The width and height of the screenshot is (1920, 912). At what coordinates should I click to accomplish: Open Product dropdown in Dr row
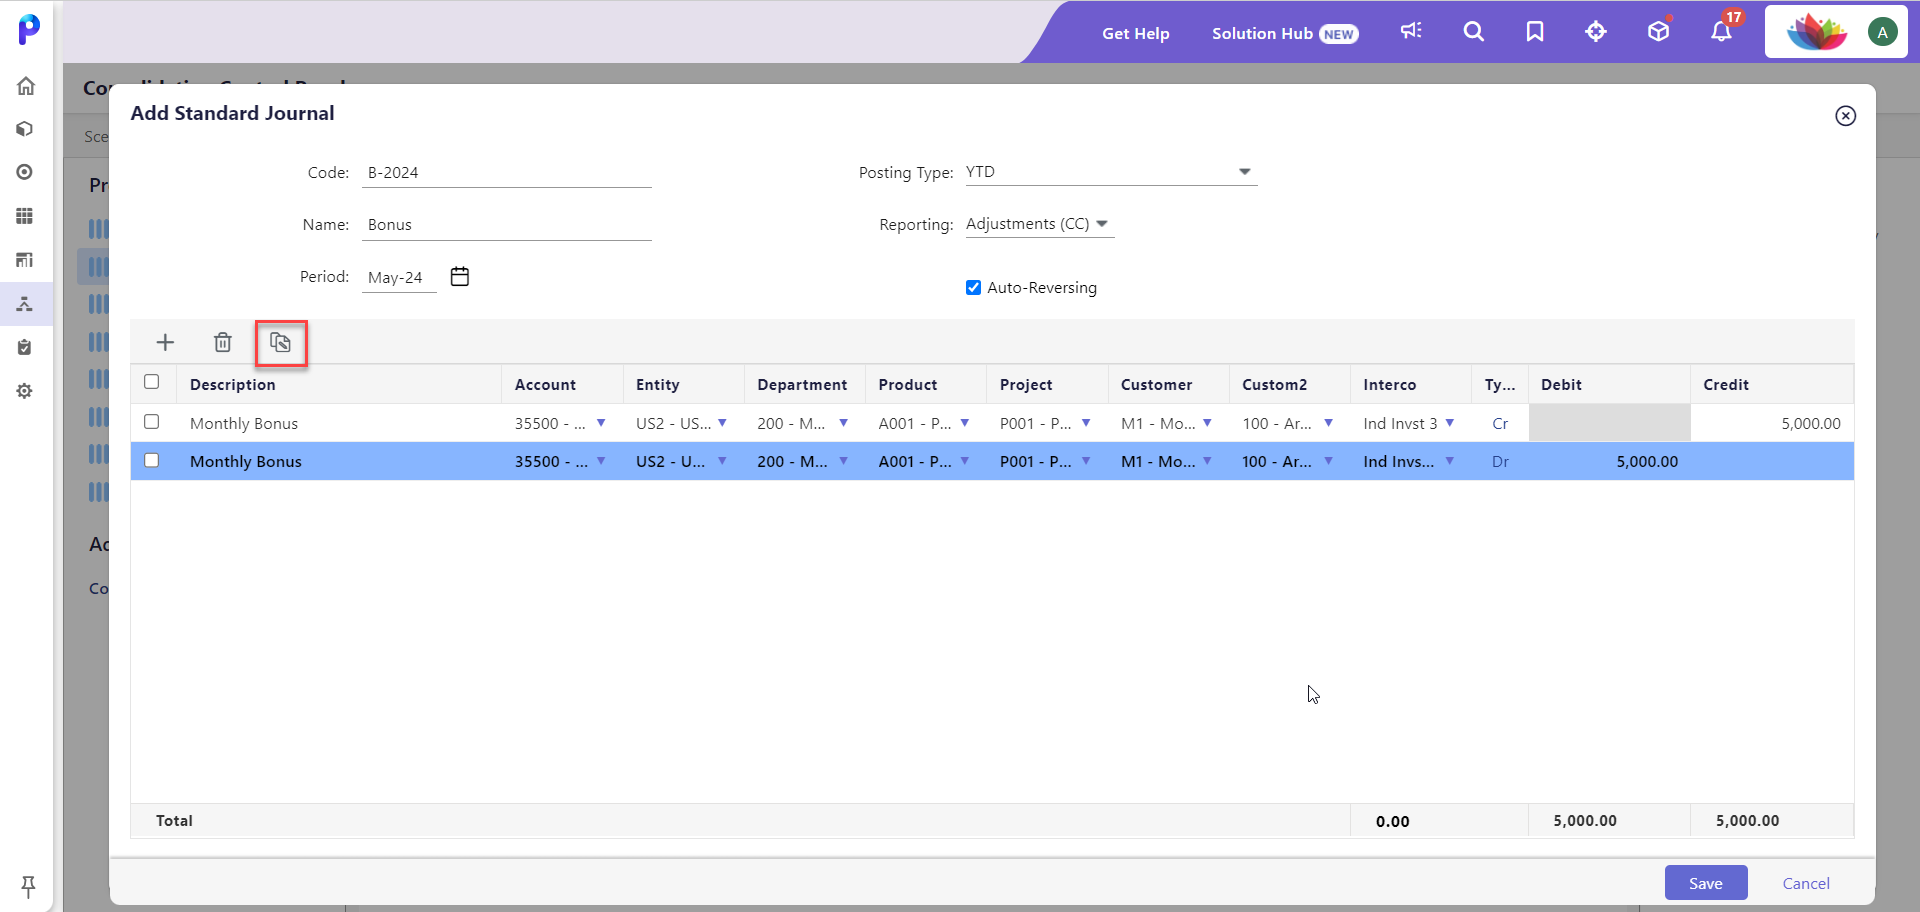click(964, 461)
